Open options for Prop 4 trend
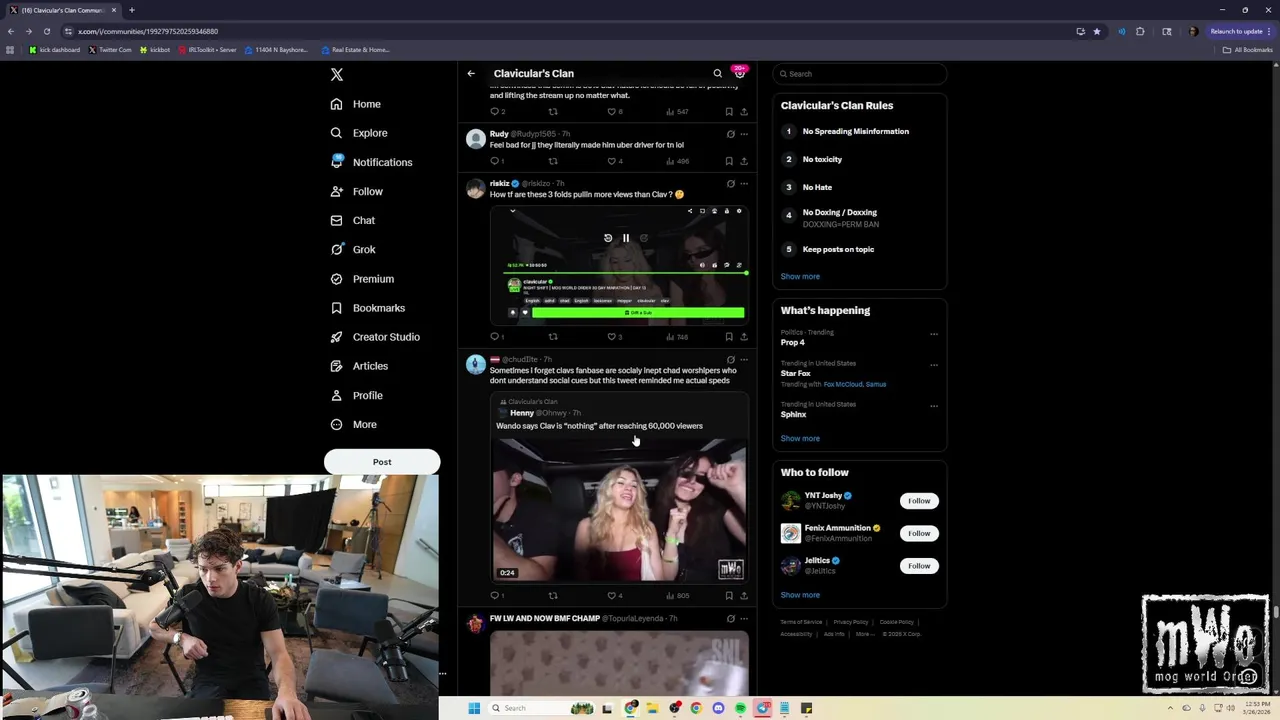This screenshot has height=720, width=1280. point(934,334)
